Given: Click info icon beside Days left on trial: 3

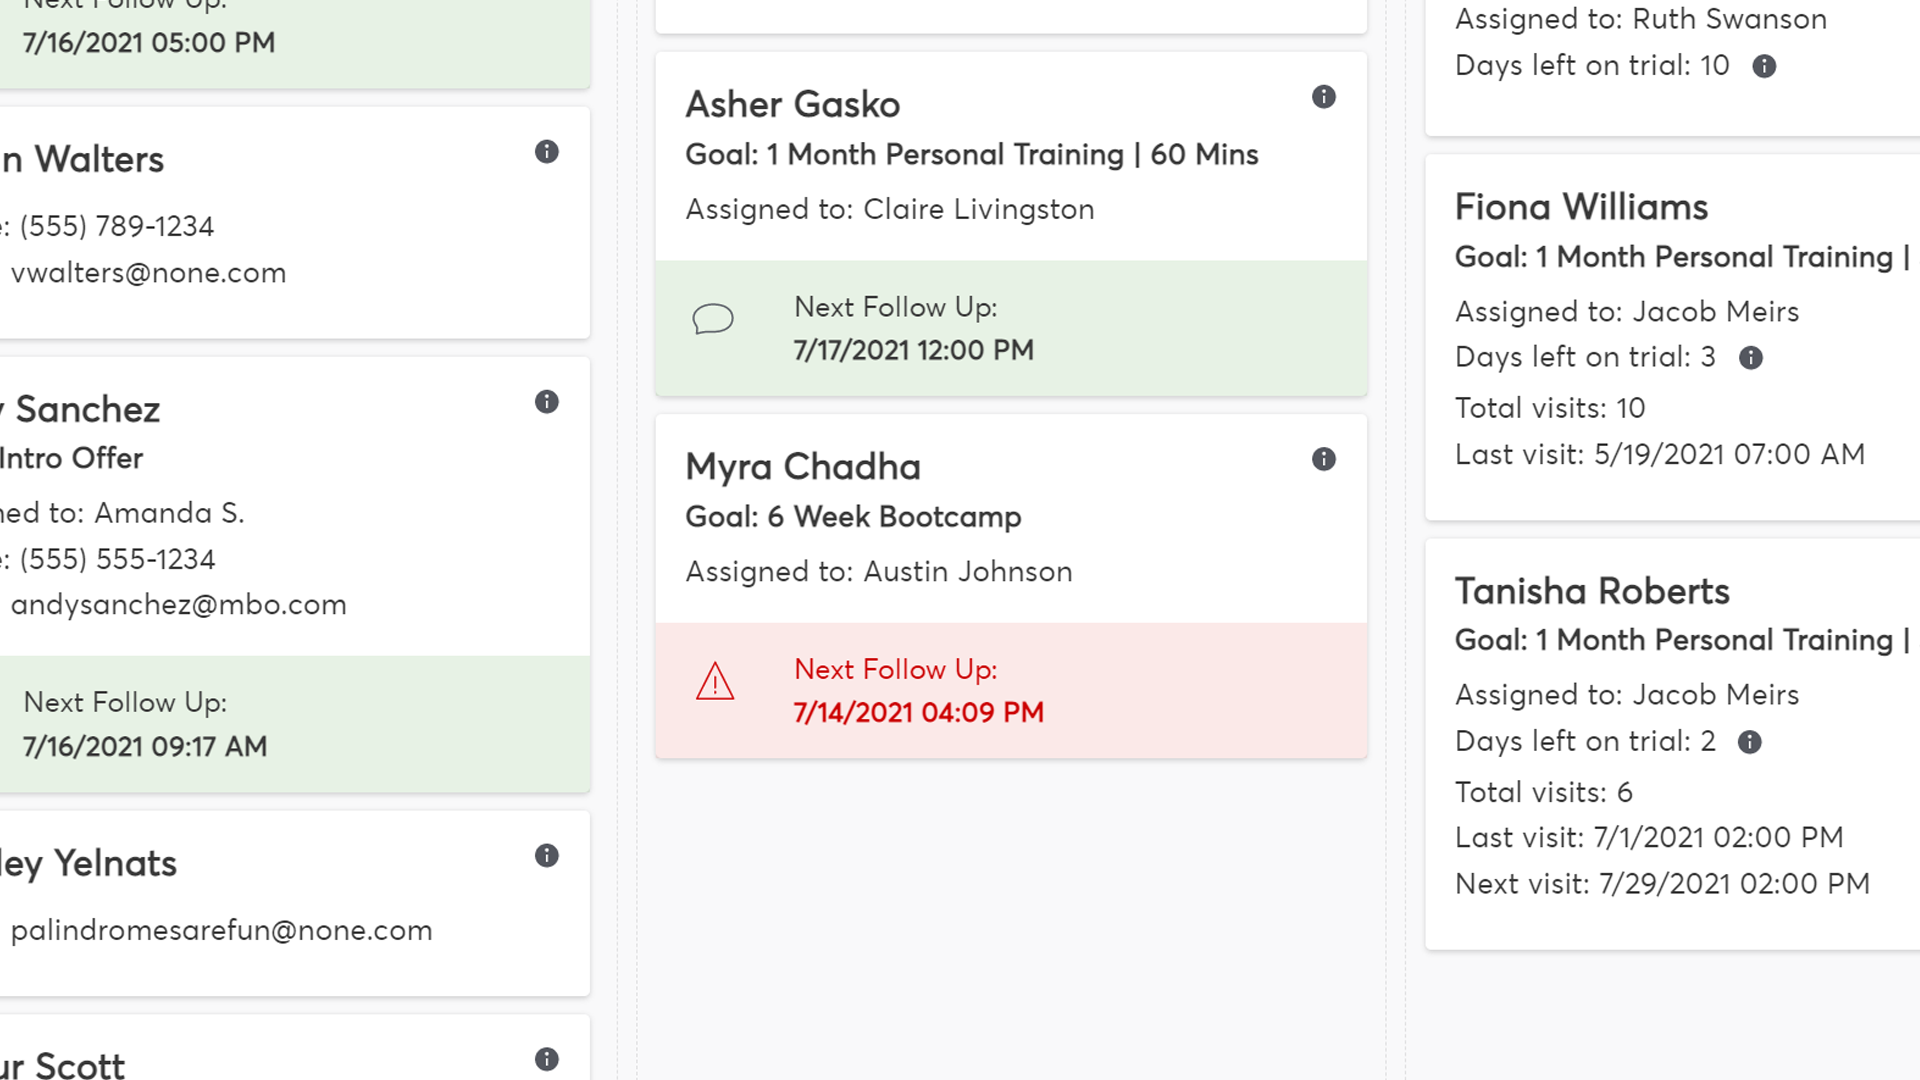Looking at the screenshot, I should pyautogui.click(x=1750, y=358).
